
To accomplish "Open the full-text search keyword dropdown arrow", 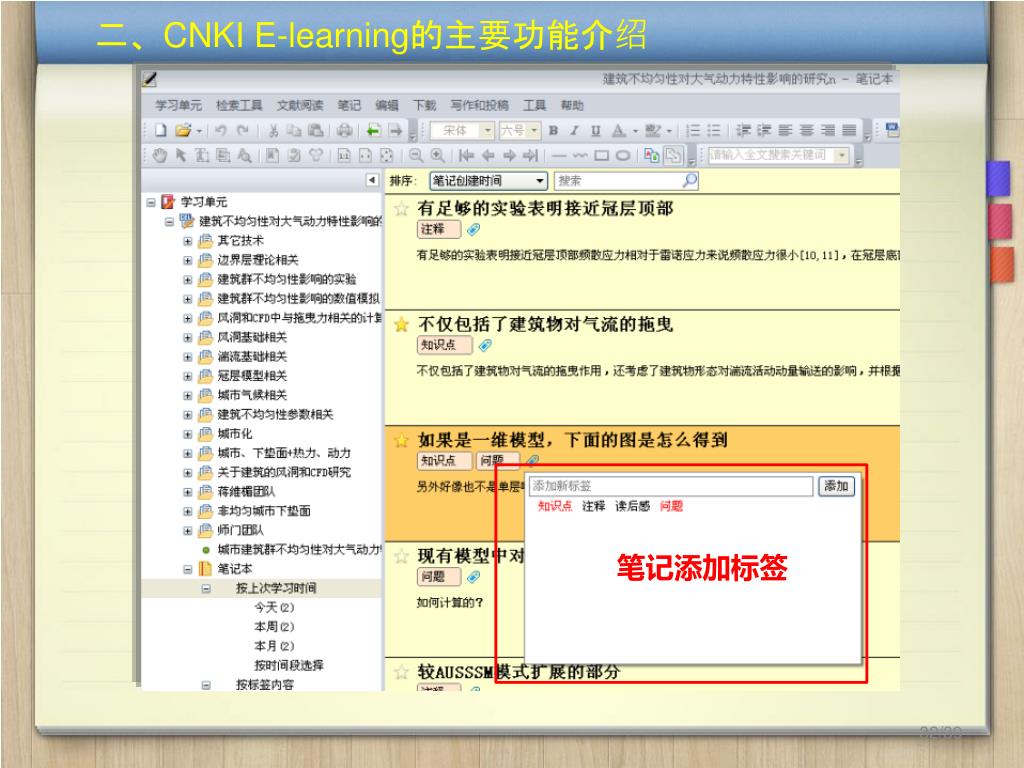I will pos(842,155).
